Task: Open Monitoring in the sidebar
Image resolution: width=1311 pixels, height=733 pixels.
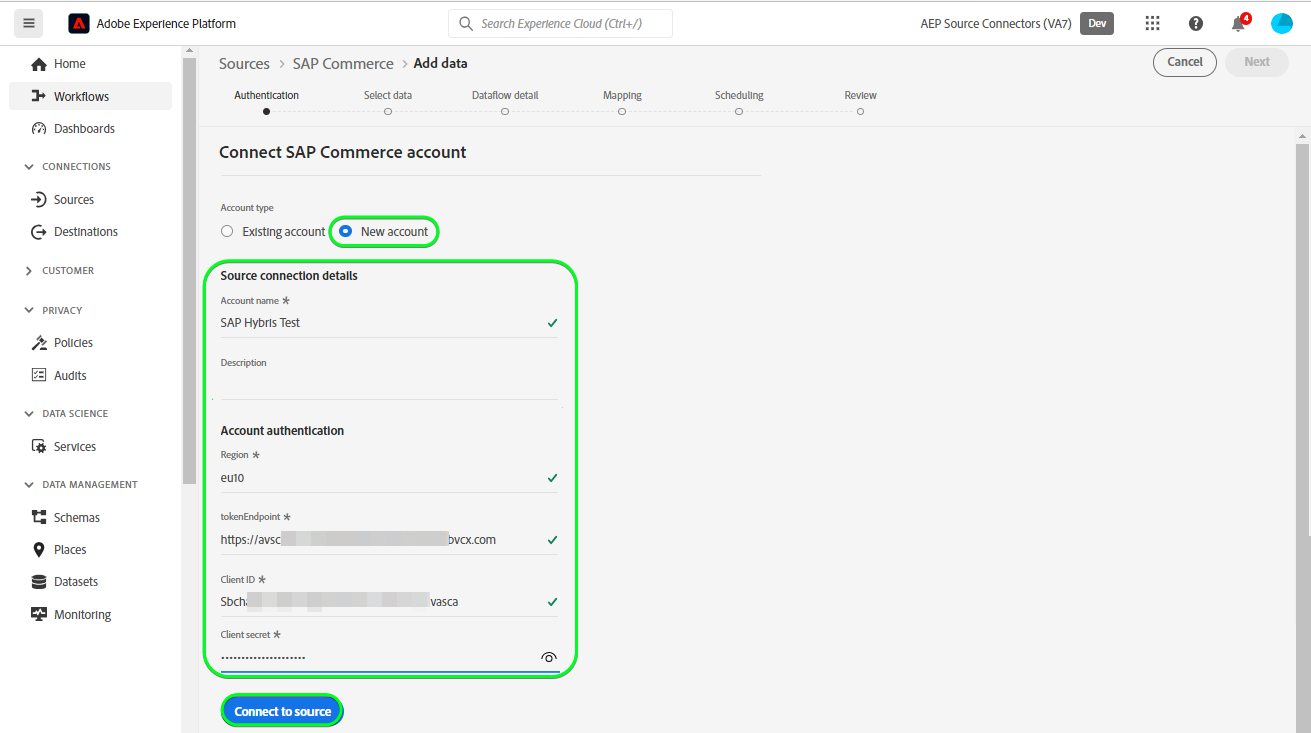Action: tap(82, 614)
